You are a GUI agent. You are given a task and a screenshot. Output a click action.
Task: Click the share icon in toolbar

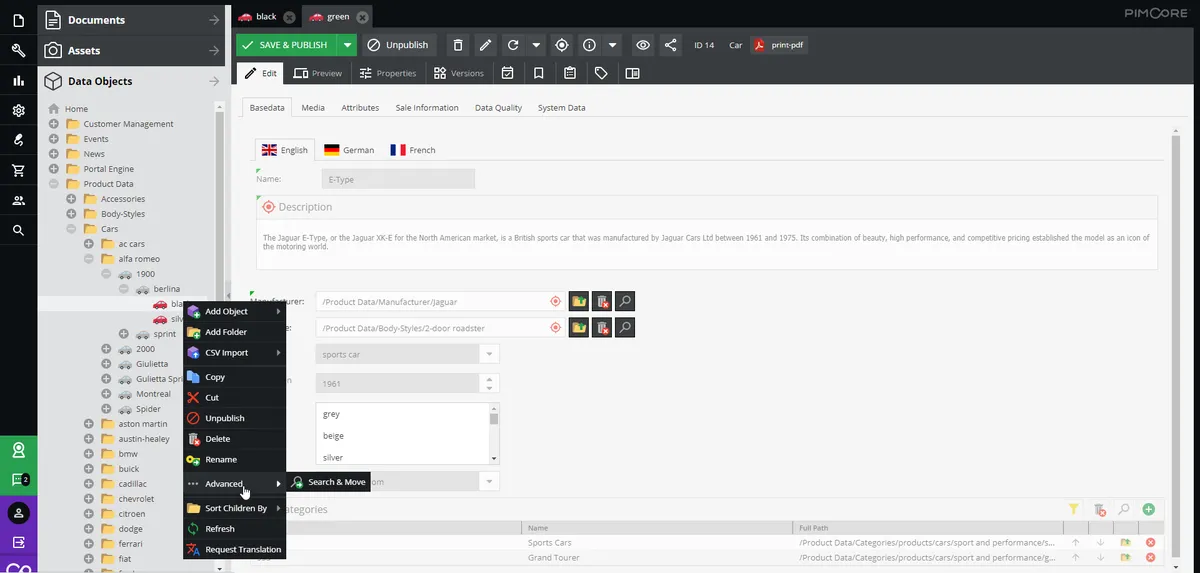point(670,45)
